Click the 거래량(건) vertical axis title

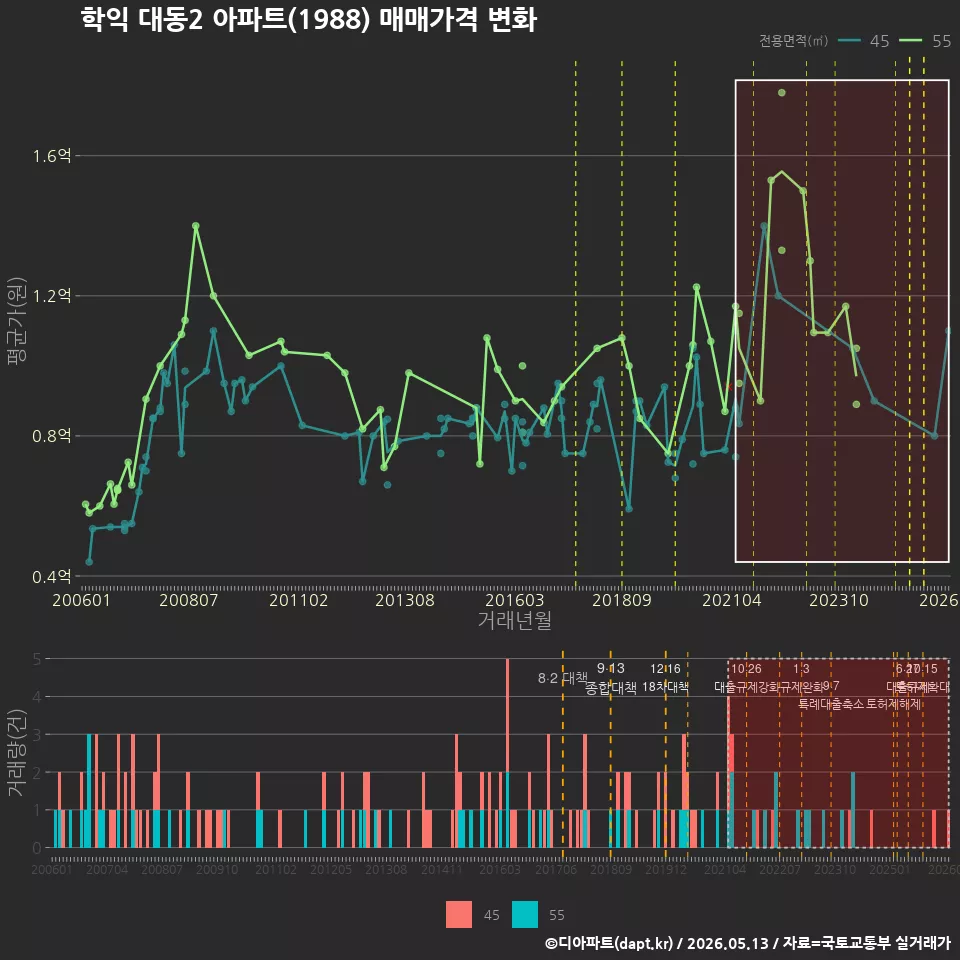[17, 752]
